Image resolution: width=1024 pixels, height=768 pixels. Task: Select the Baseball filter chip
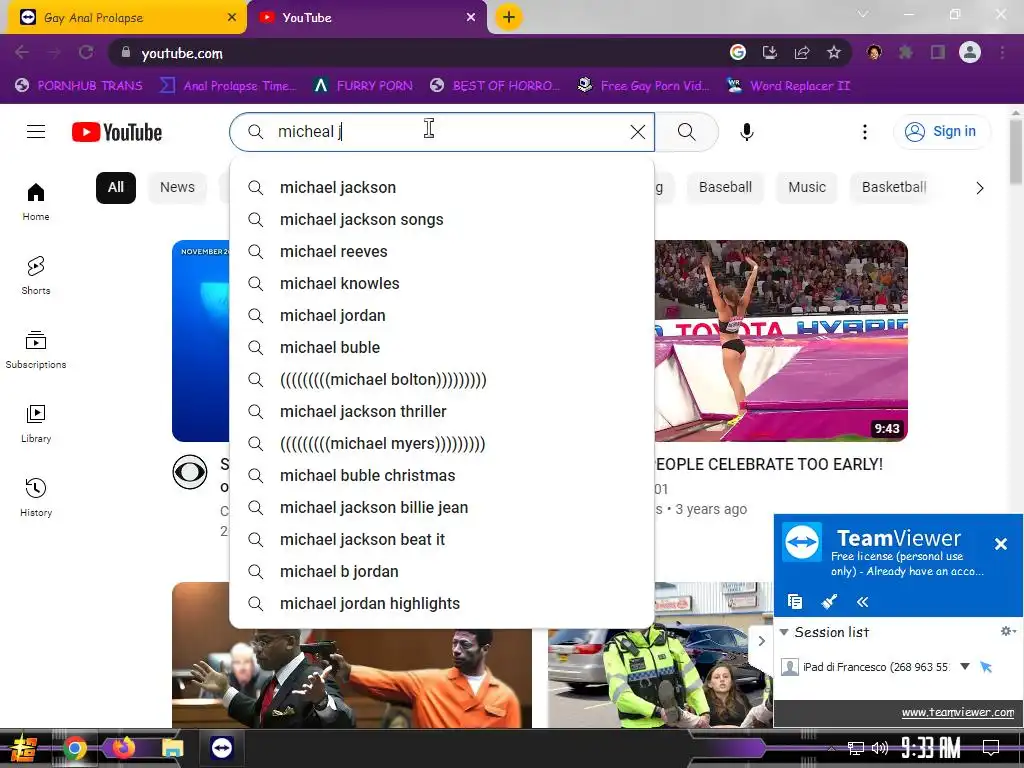[725, 187]
